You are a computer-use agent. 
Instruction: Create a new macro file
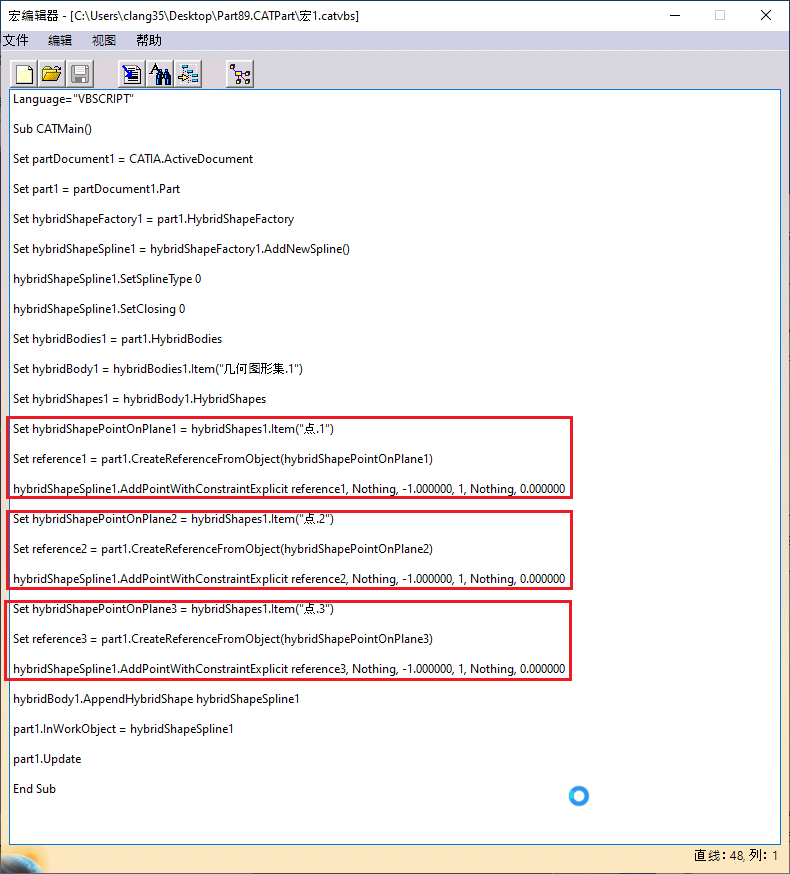pos(25,74)
